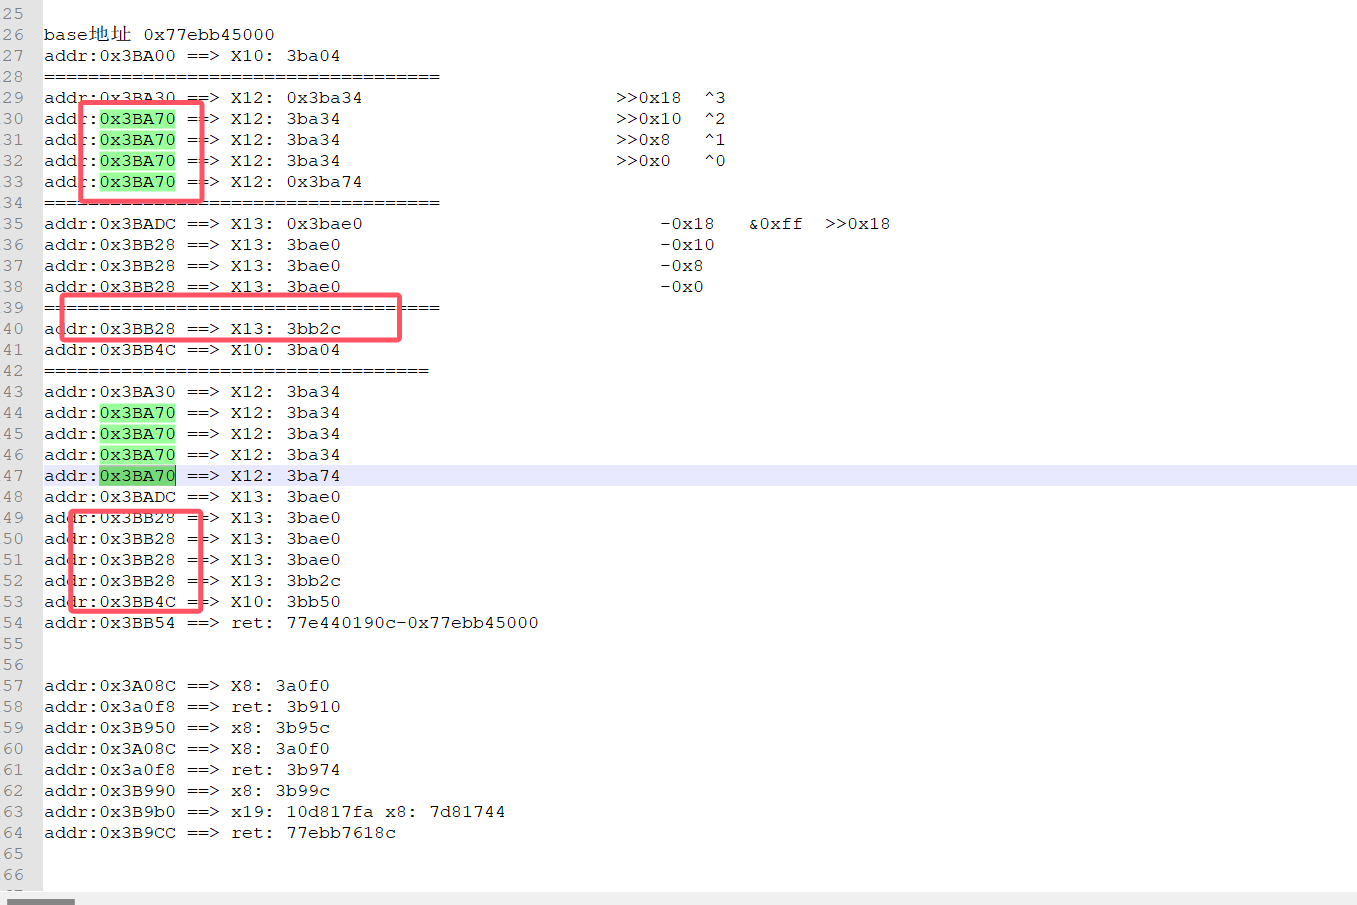The width and height of the screenshot is (1357, 905).
Task: Click the -0x8 note on line 37
Action: pyautogui.click(x=682, y=266)
